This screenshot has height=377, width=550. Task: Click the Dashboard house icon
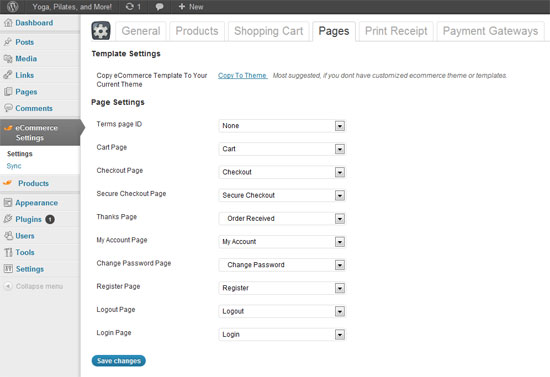pos(8,23)
